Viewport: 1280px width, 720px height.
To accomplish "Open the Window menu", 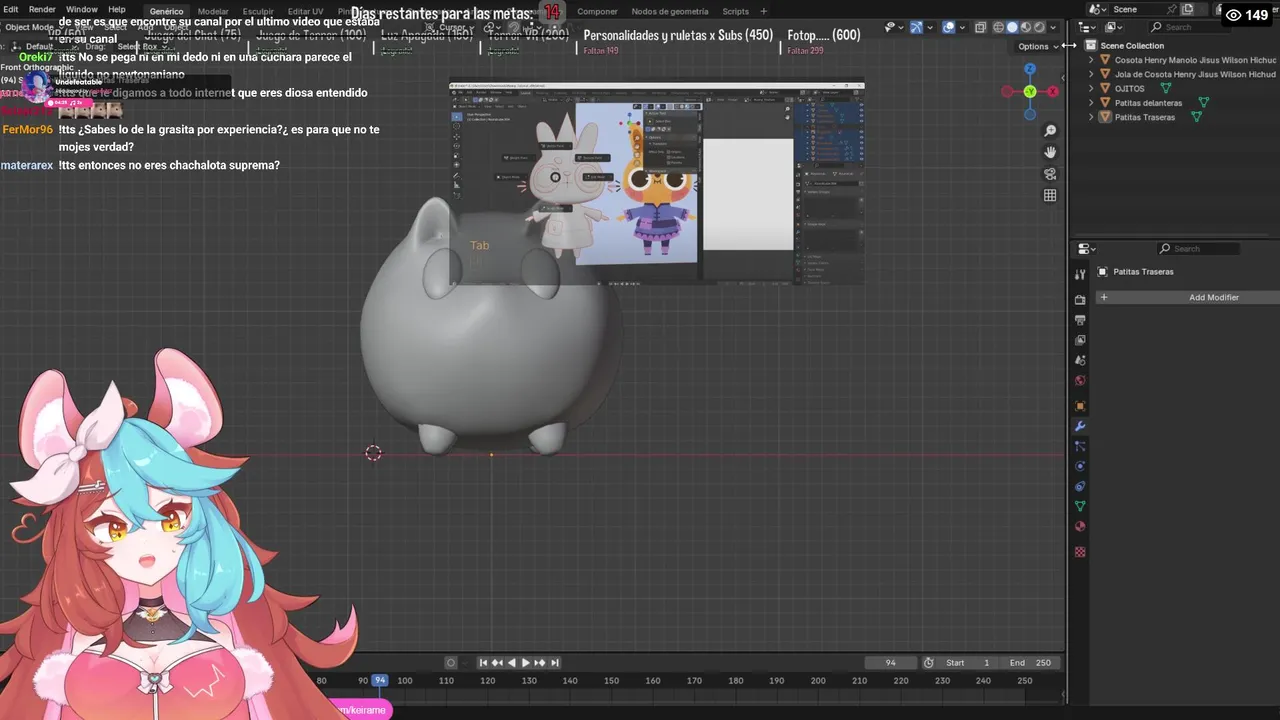I will pyautogui.click(x=82, y=9).
